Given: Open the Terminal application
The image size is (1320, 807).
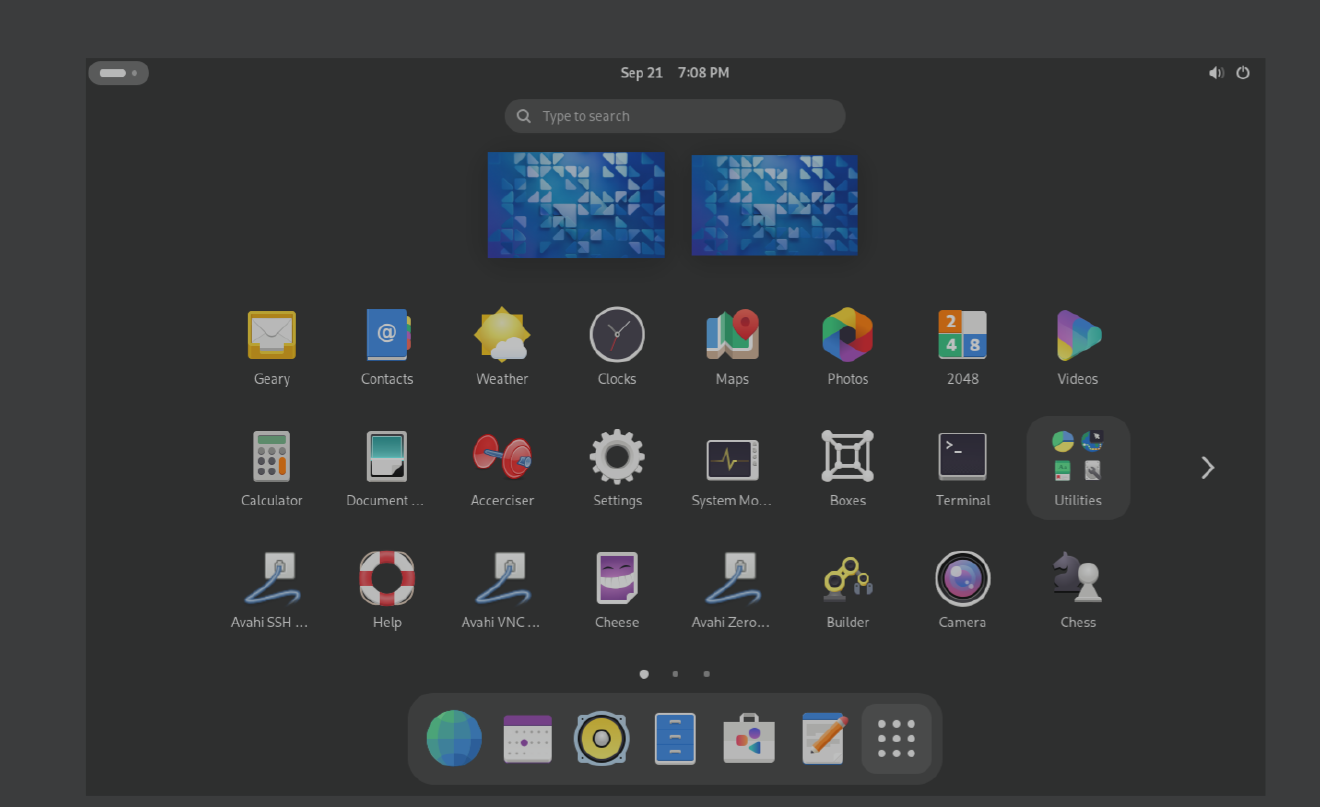Looking at the screenshot, I should (x=962, y=466).
